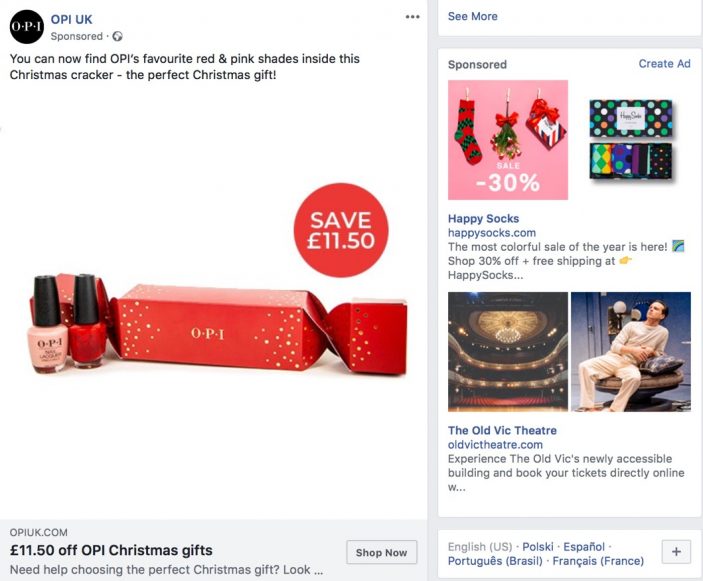Click the Create Ad link
Screen dimensions: 703x581
click(664, 64)
